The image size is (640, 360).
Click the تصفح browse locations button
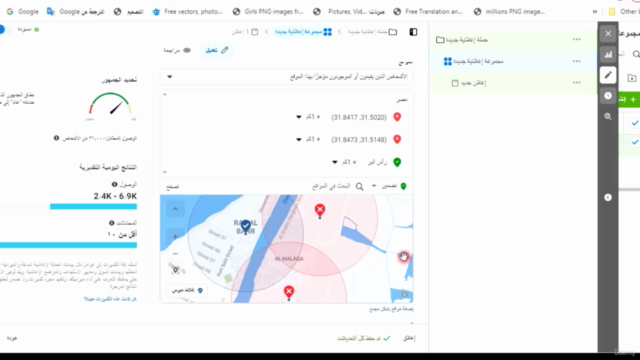173,187
